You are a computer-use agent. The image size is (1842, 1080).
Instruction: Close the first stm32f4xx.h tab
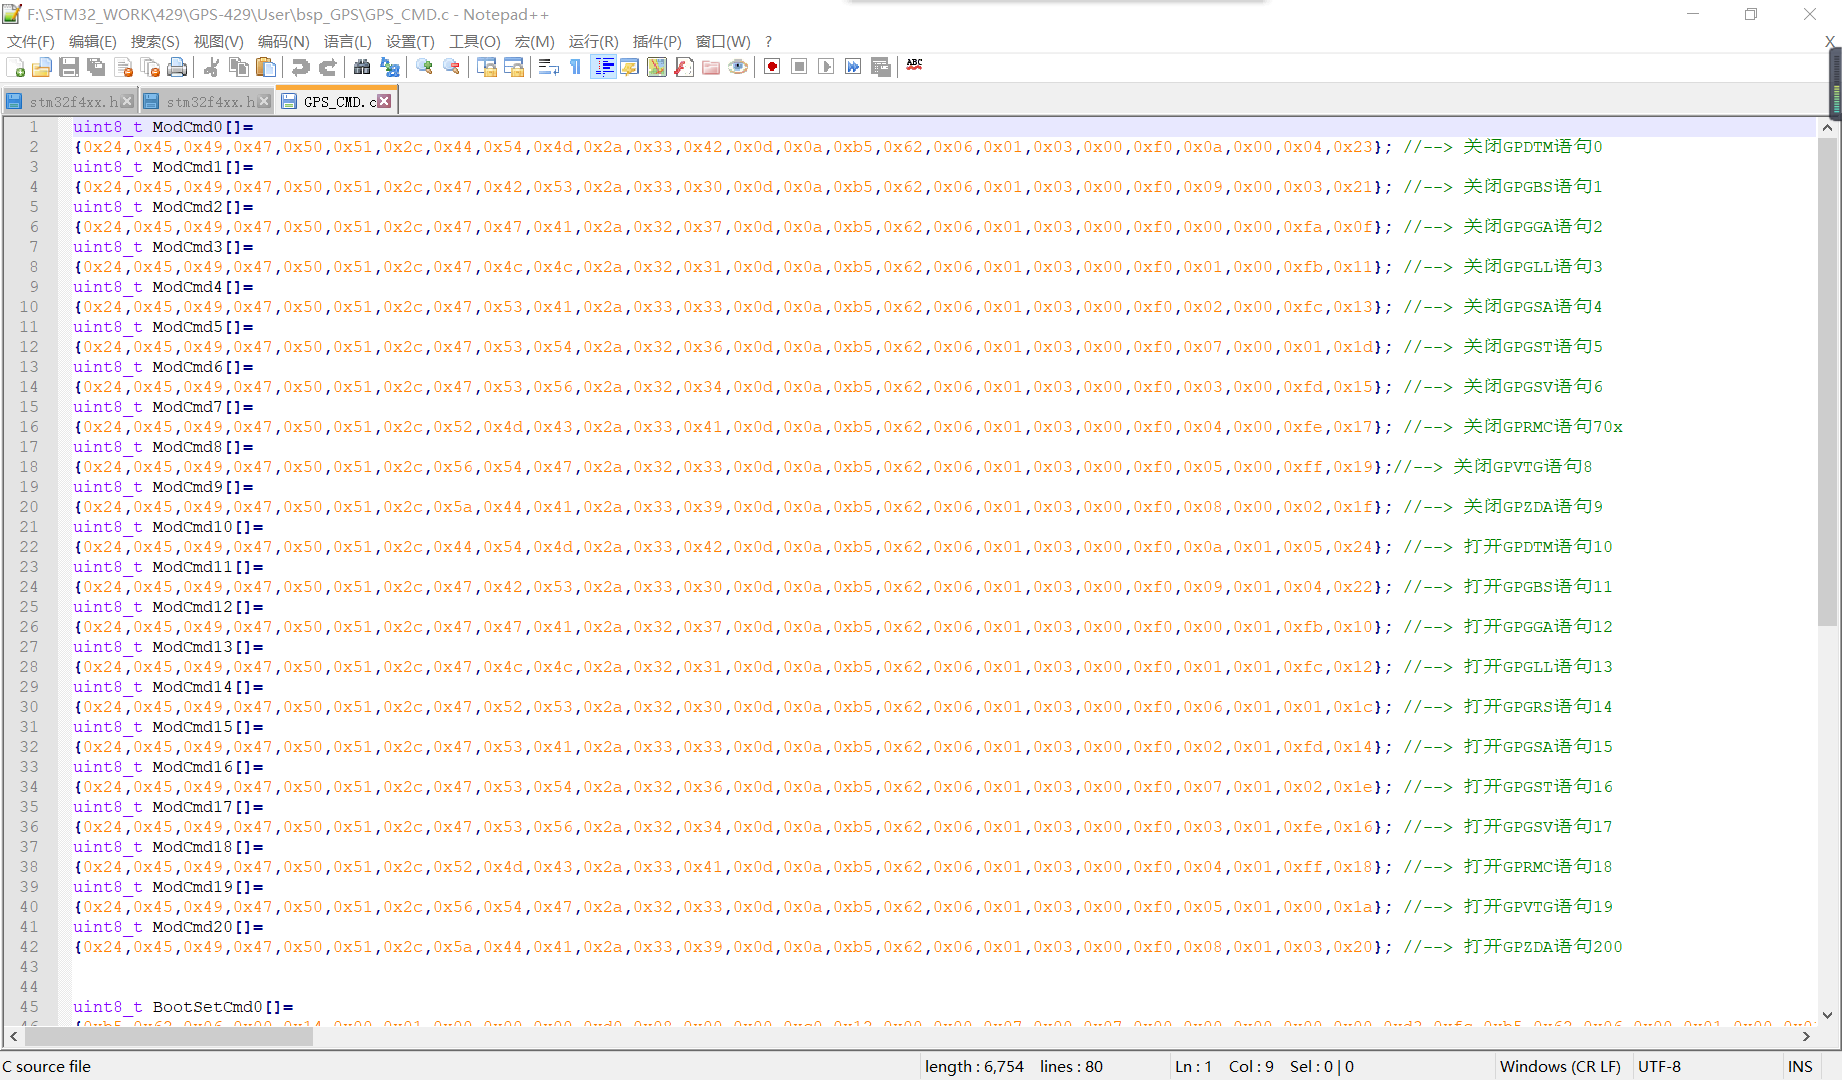[x=127, y=101]
